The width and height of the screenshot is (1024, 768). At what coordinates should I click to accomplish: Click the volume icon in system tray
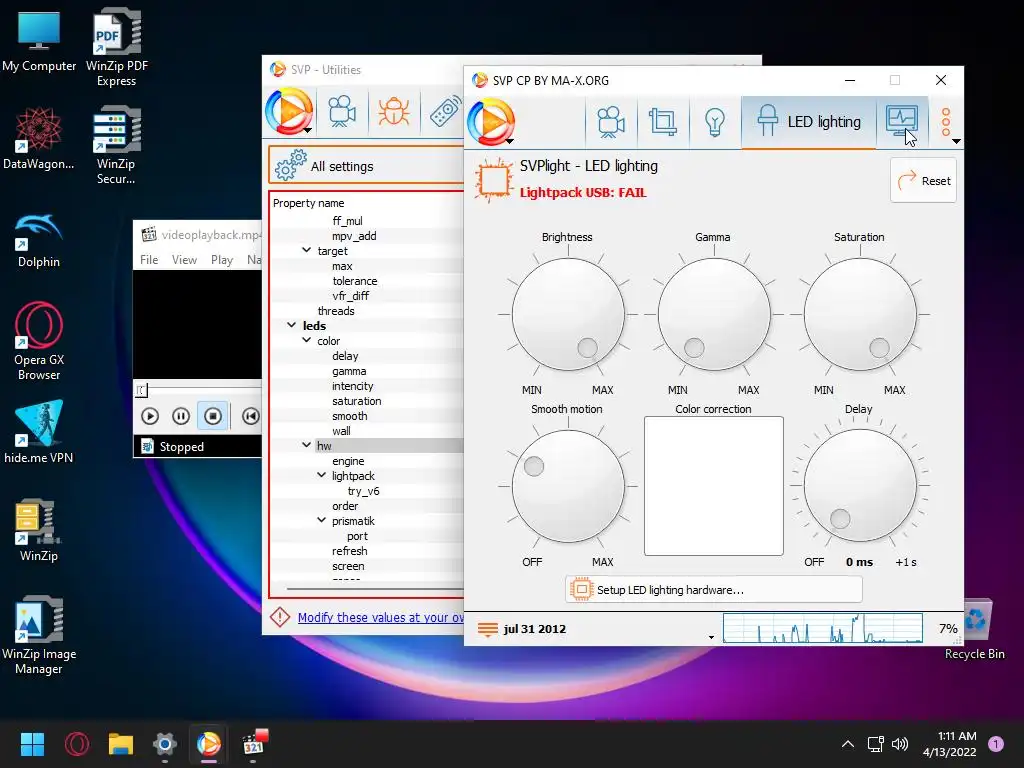tap(900, 744)
